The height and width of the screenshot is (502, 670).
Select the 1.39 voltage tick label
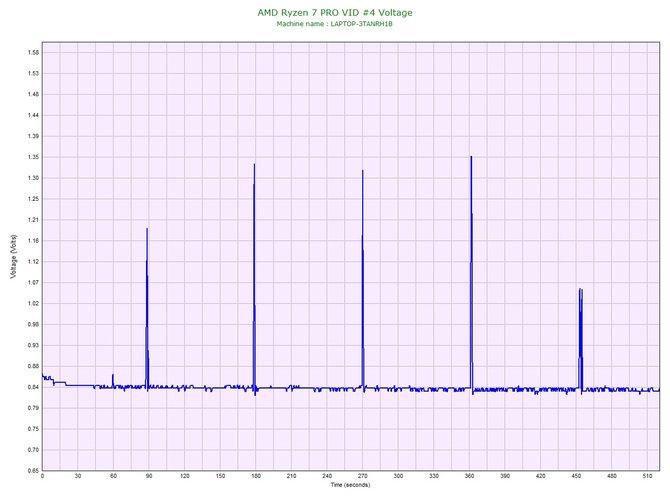click(x=33, y=136)
